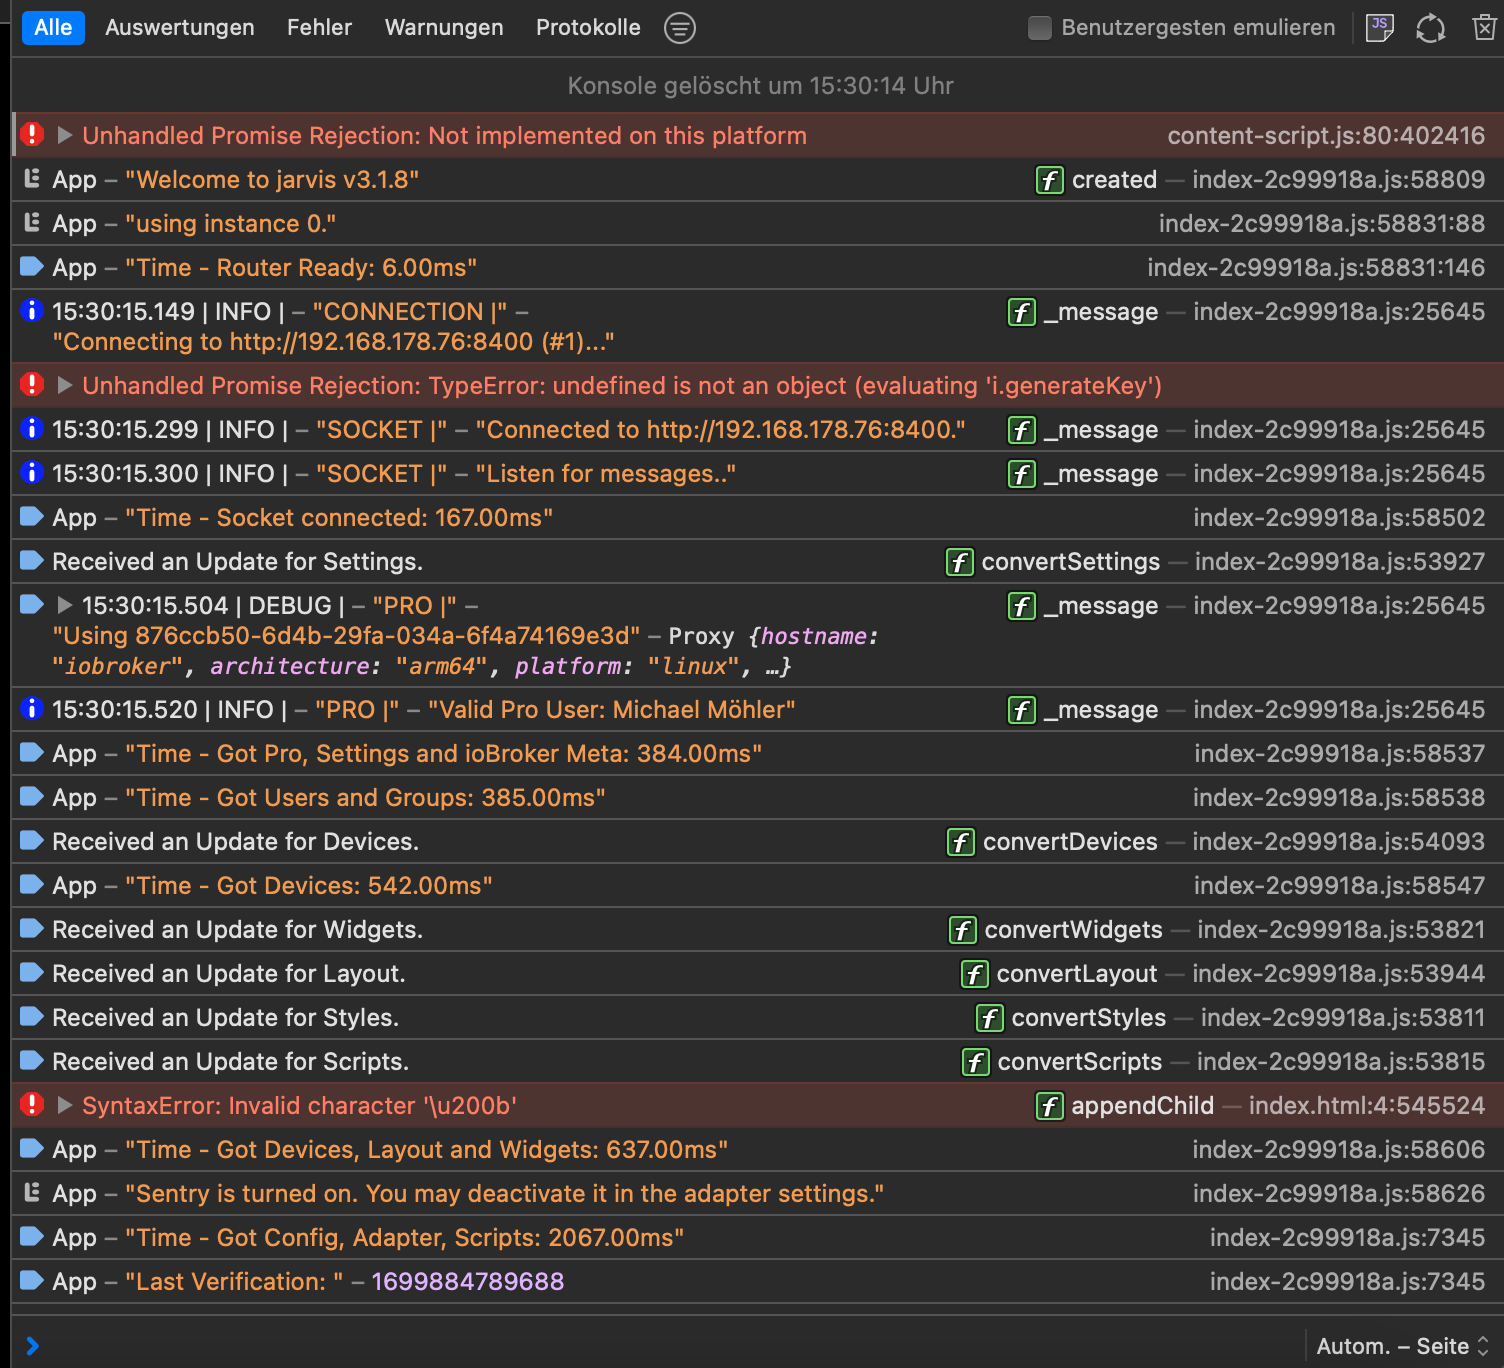Click info icon of 'Valid Pro User' row
Image resolution: width=1504 pixels, height=1368 pixels.
click(32, 708)
